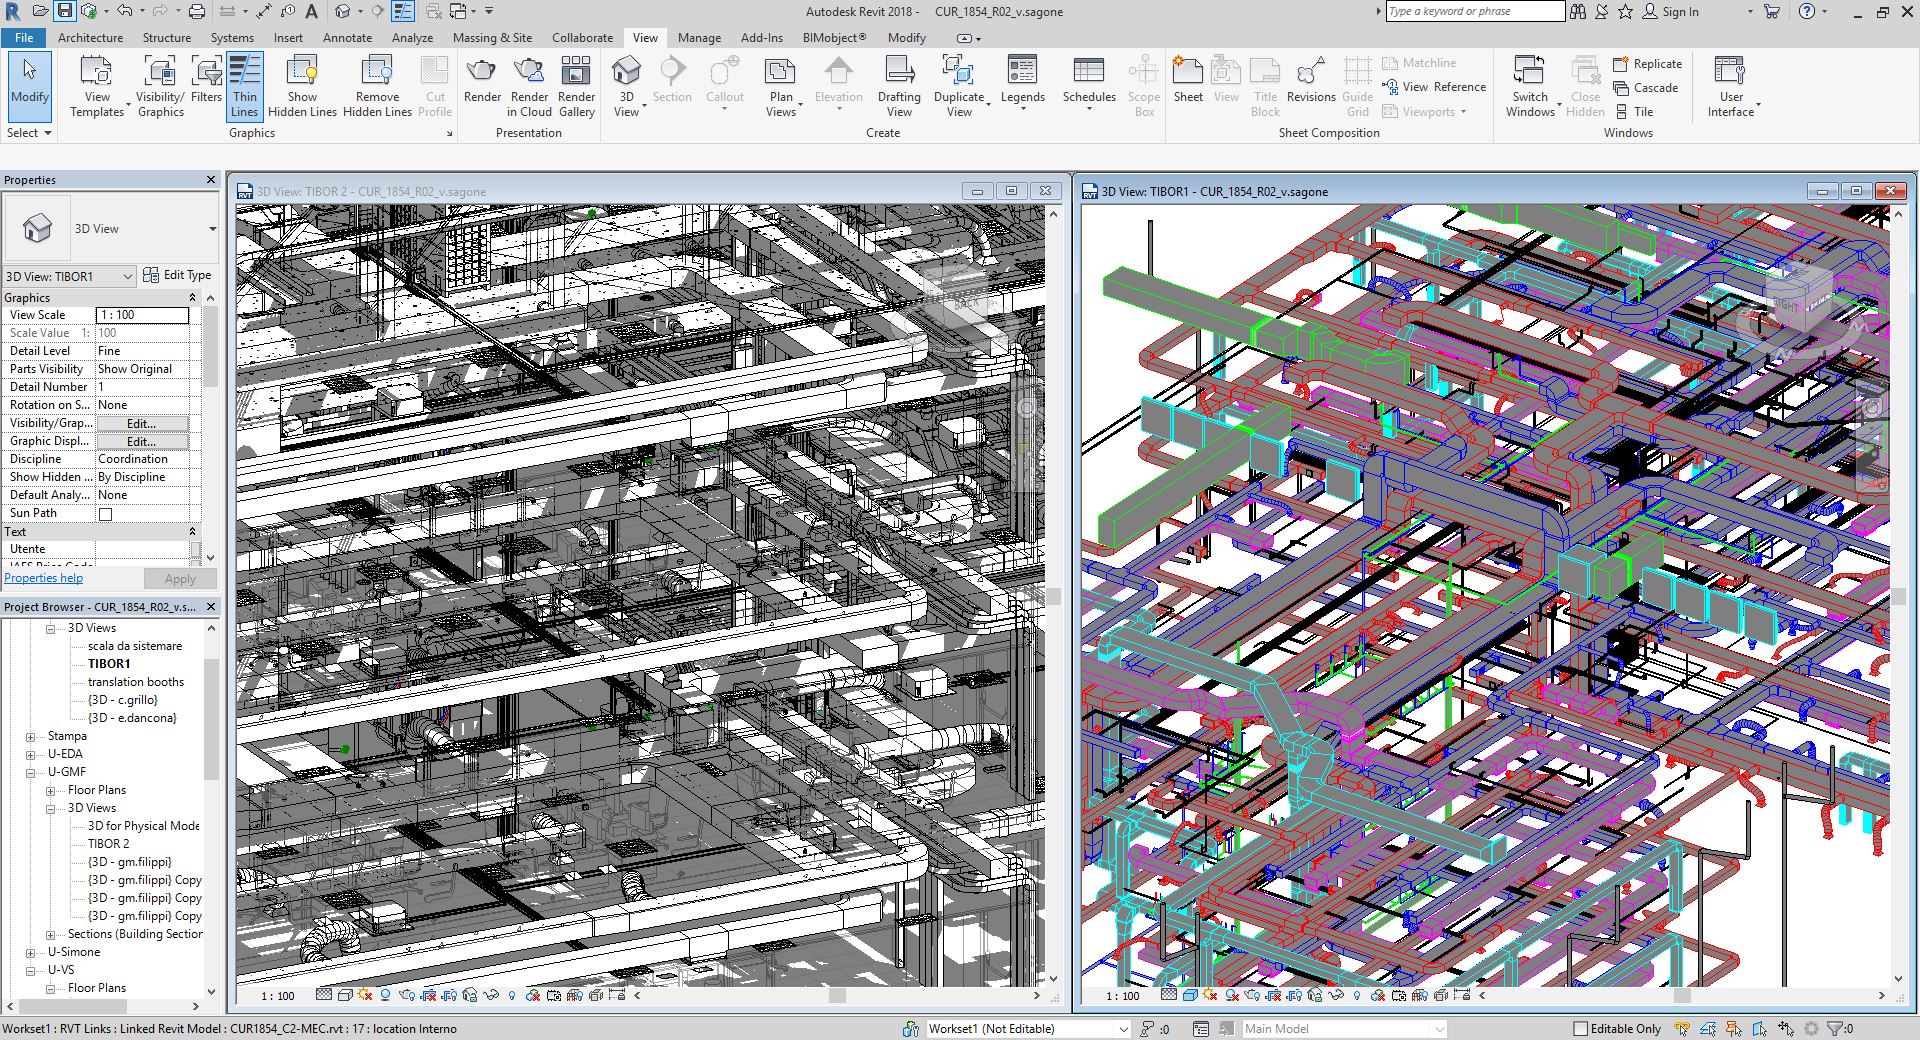Open the Select panel dropdown
Screen dimensions: 1920x1040
click(28, 133)
